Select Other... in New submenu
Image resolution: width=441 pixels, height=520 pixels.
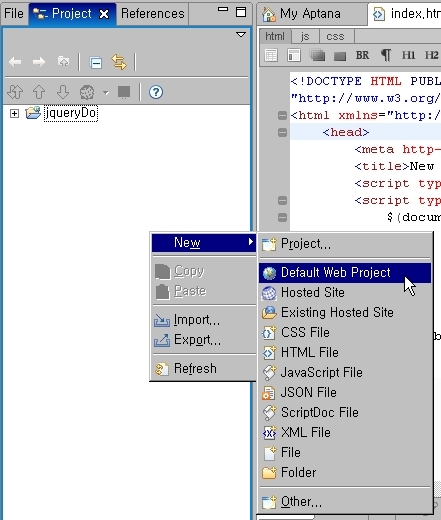[x=345, y=502]
